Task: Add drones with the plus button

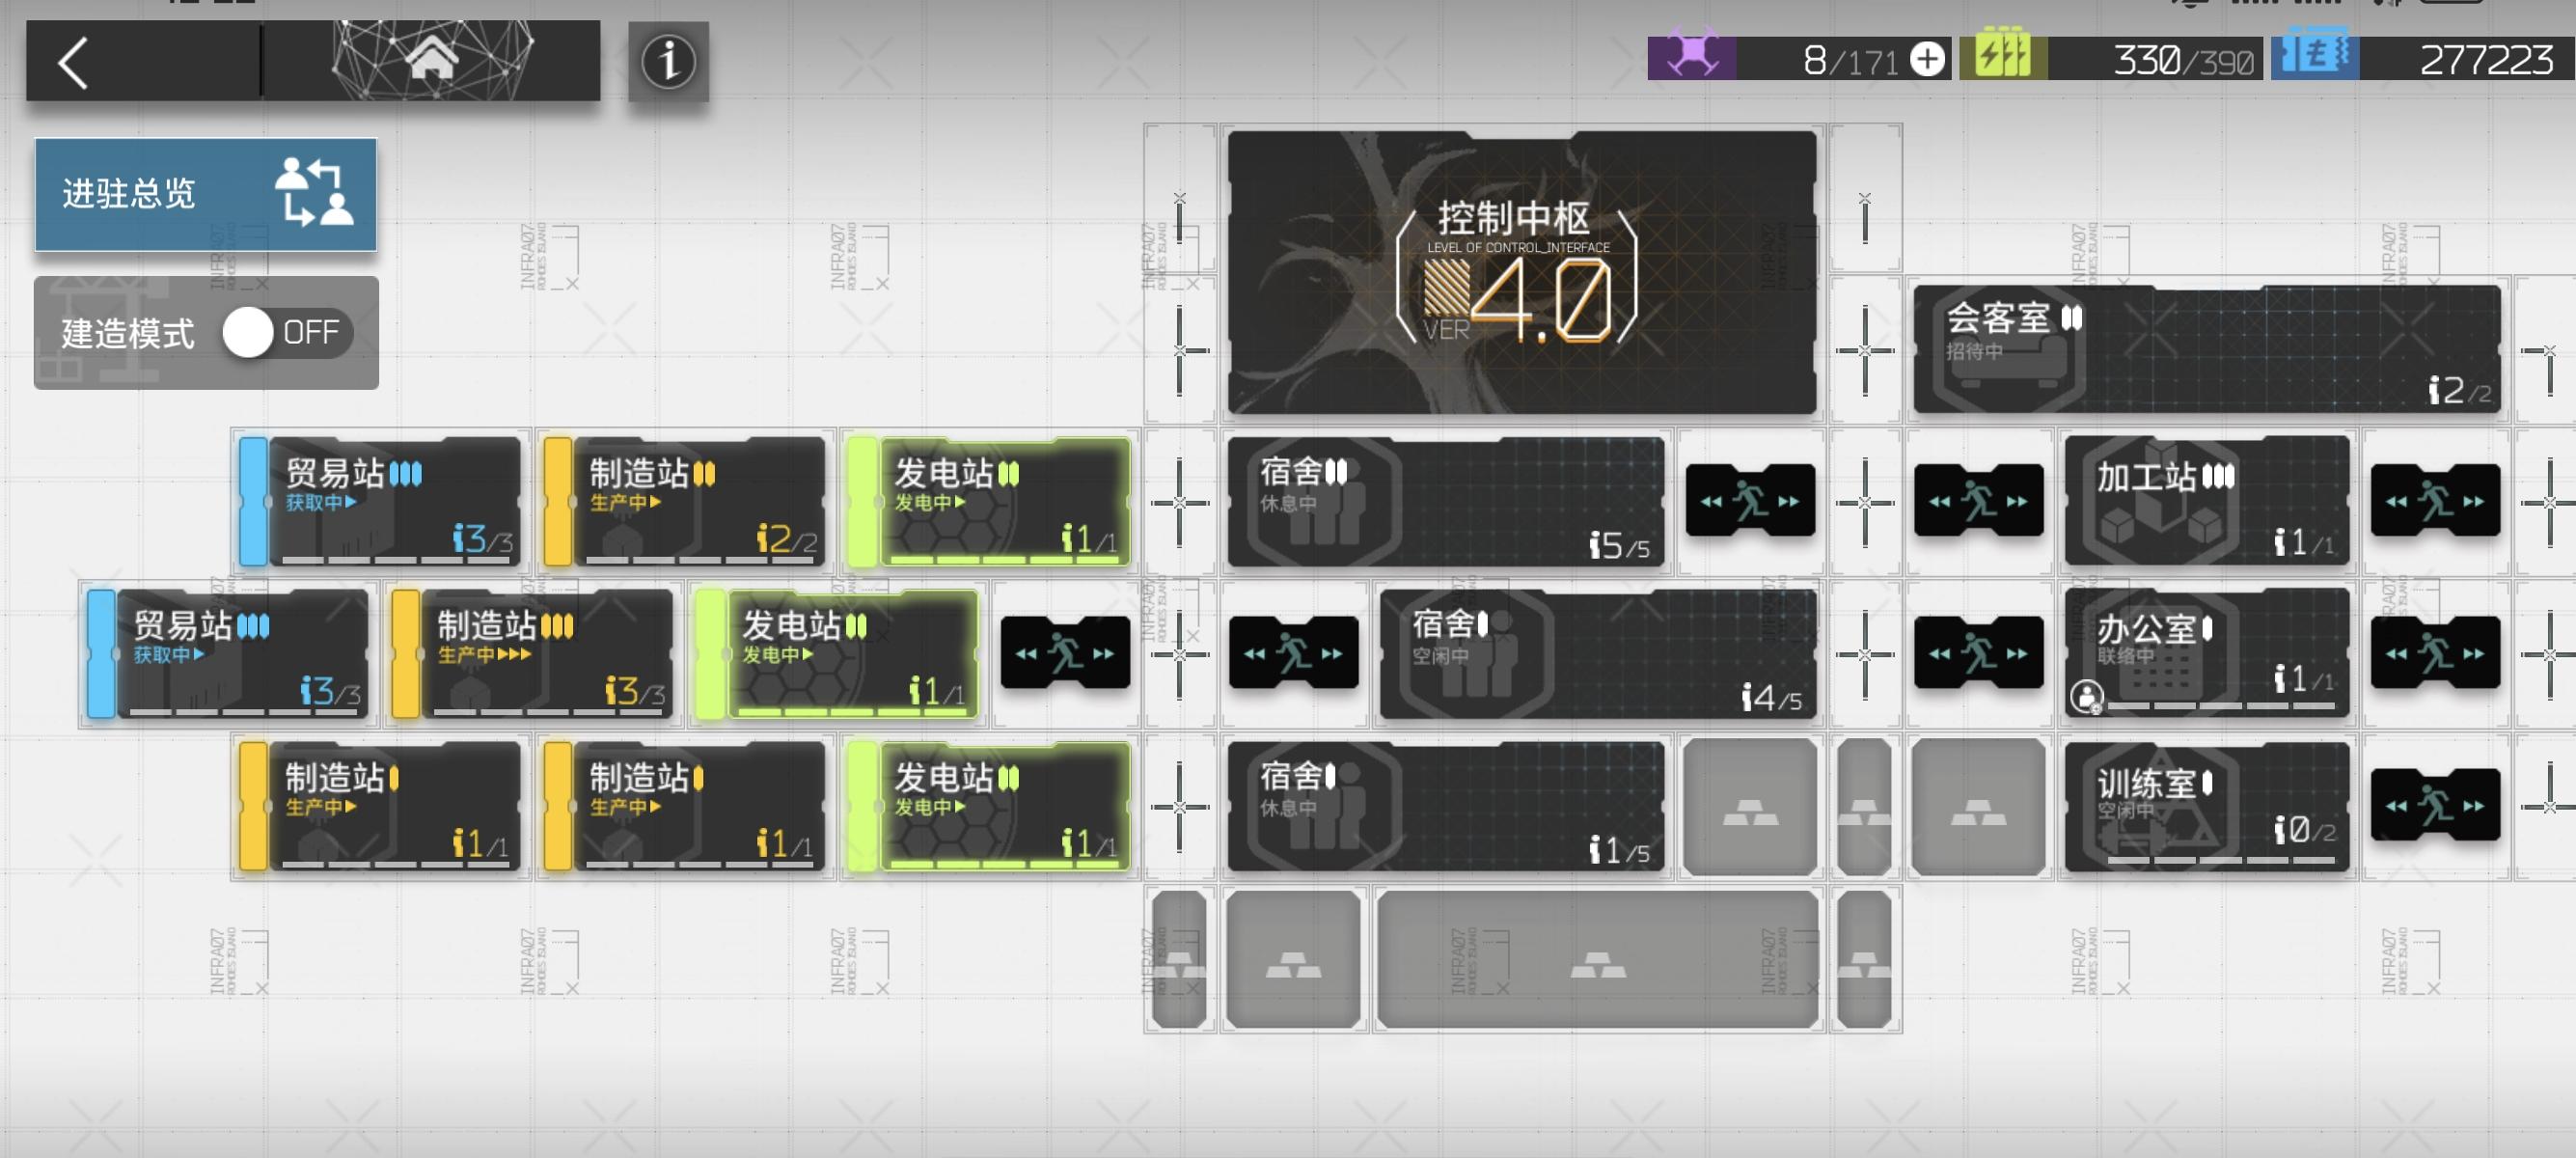Action: click(1927, 59)
